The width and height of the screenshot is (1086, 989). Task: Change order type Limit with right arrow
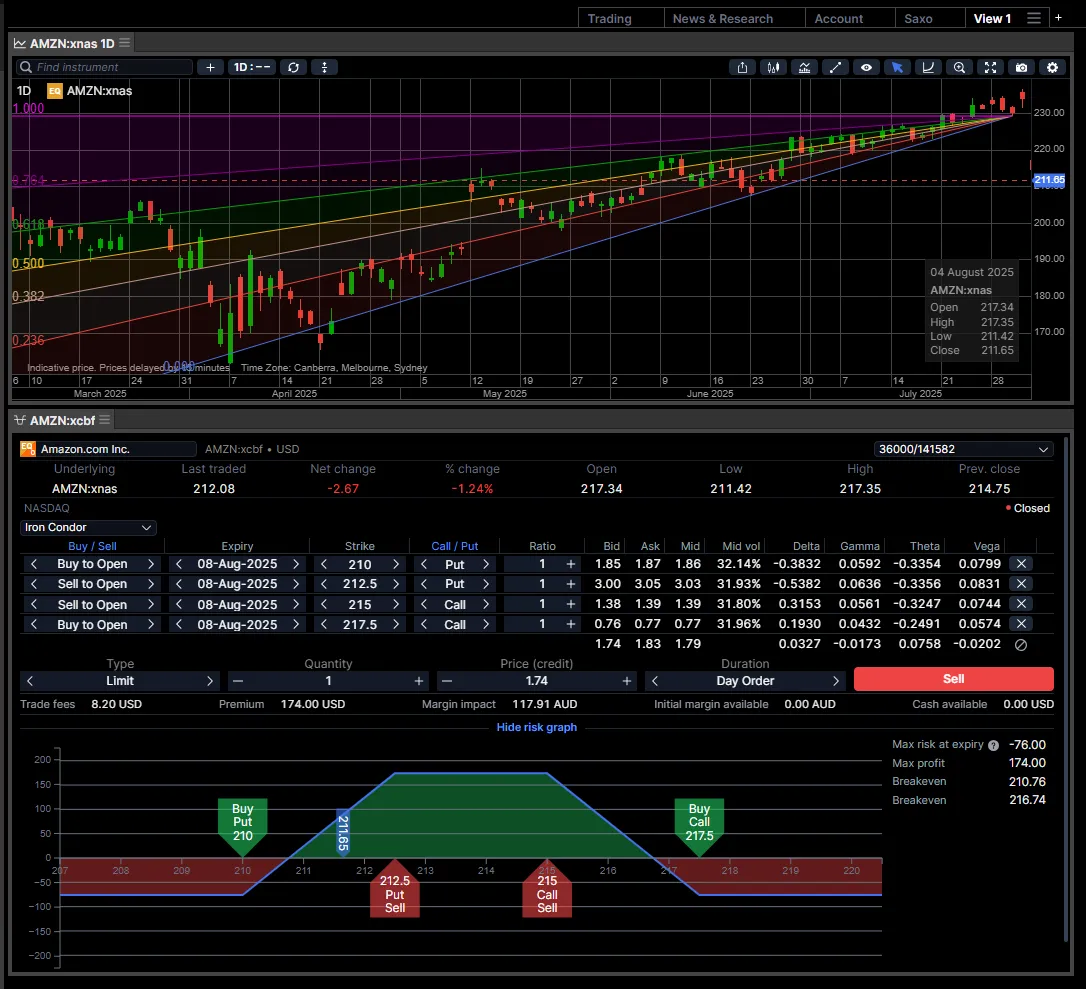pos(210,681)
